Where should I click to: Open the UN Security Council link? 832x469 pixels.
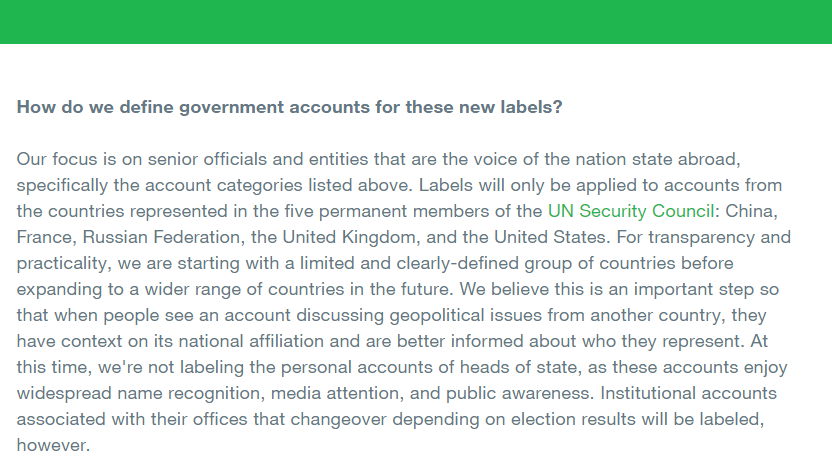click(x=631, y=211)
